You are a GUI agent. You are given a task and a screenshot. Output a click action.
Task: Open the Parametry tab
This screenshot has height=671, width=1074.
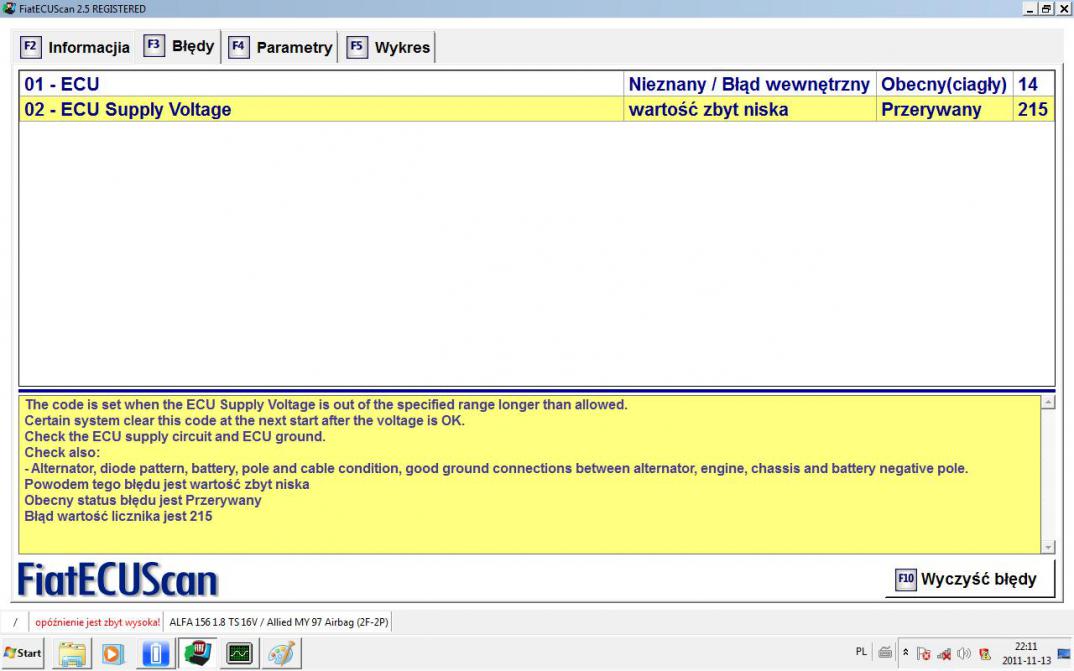[x=280, y=47]
